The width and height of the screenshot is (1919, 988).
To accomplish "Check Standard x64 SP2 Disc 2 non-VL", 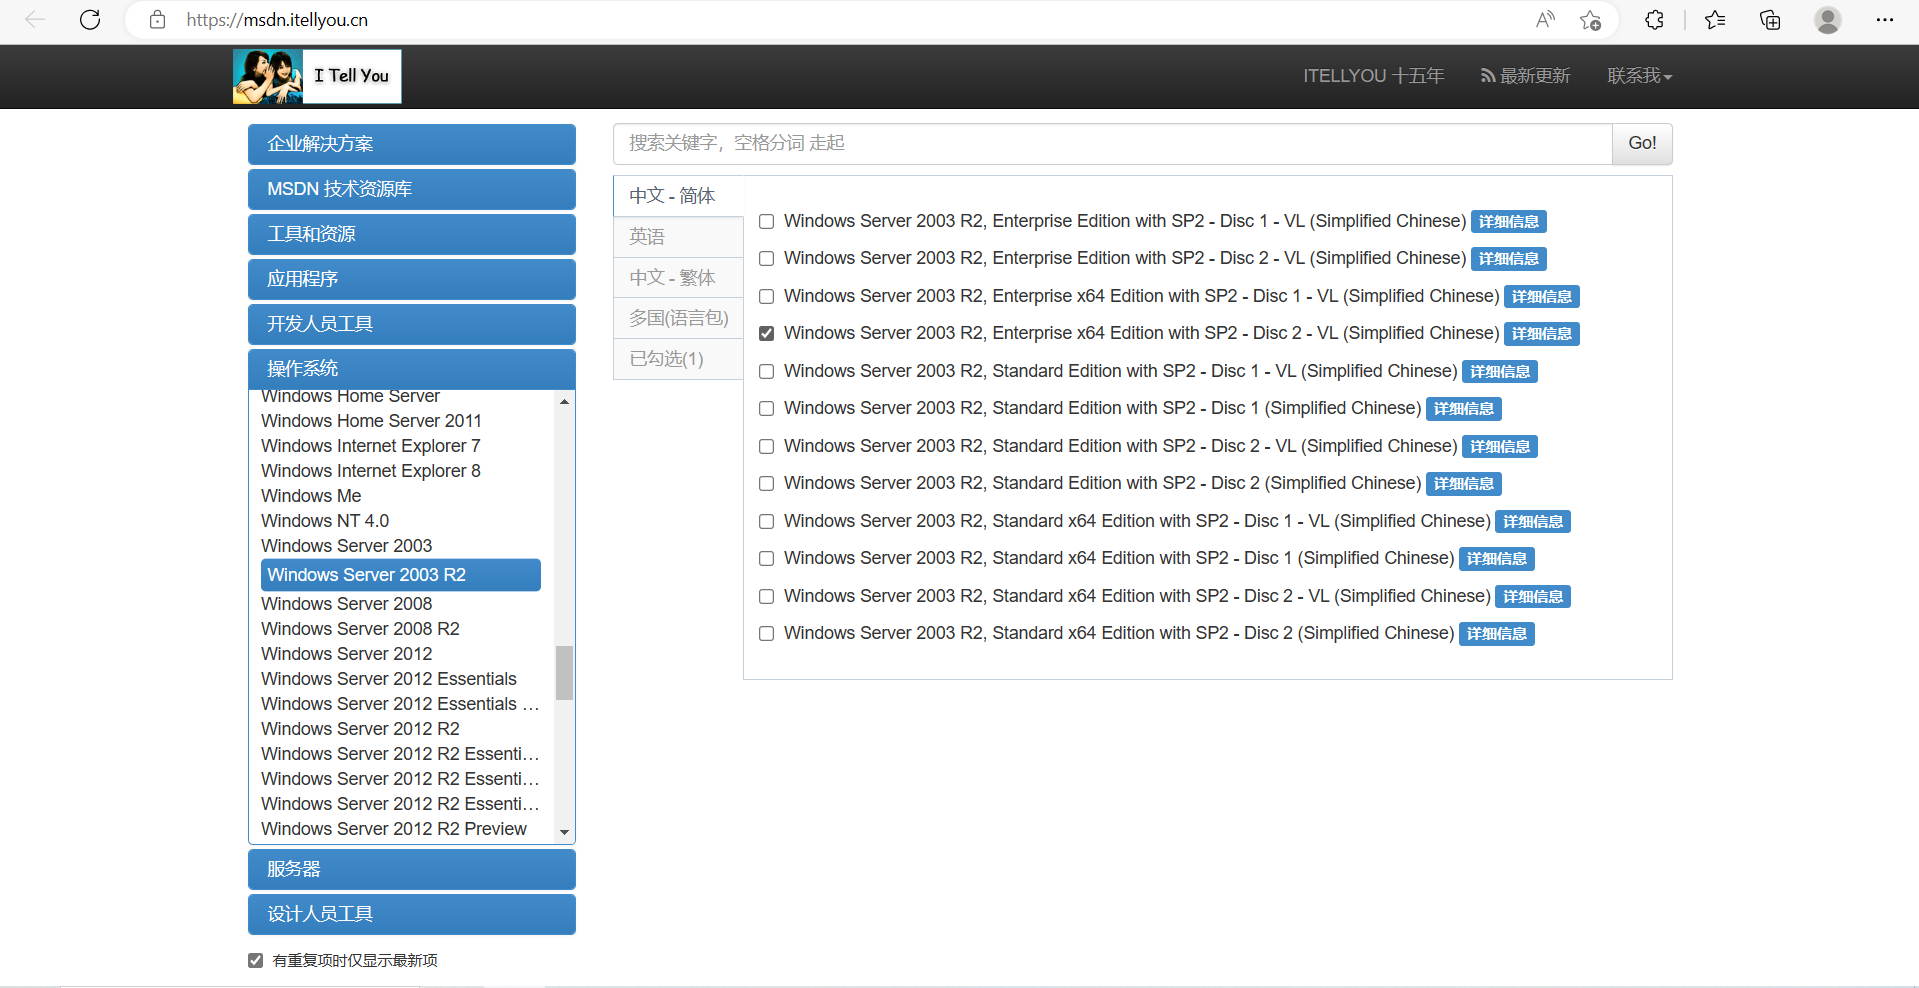I will [x=767, y=634].
